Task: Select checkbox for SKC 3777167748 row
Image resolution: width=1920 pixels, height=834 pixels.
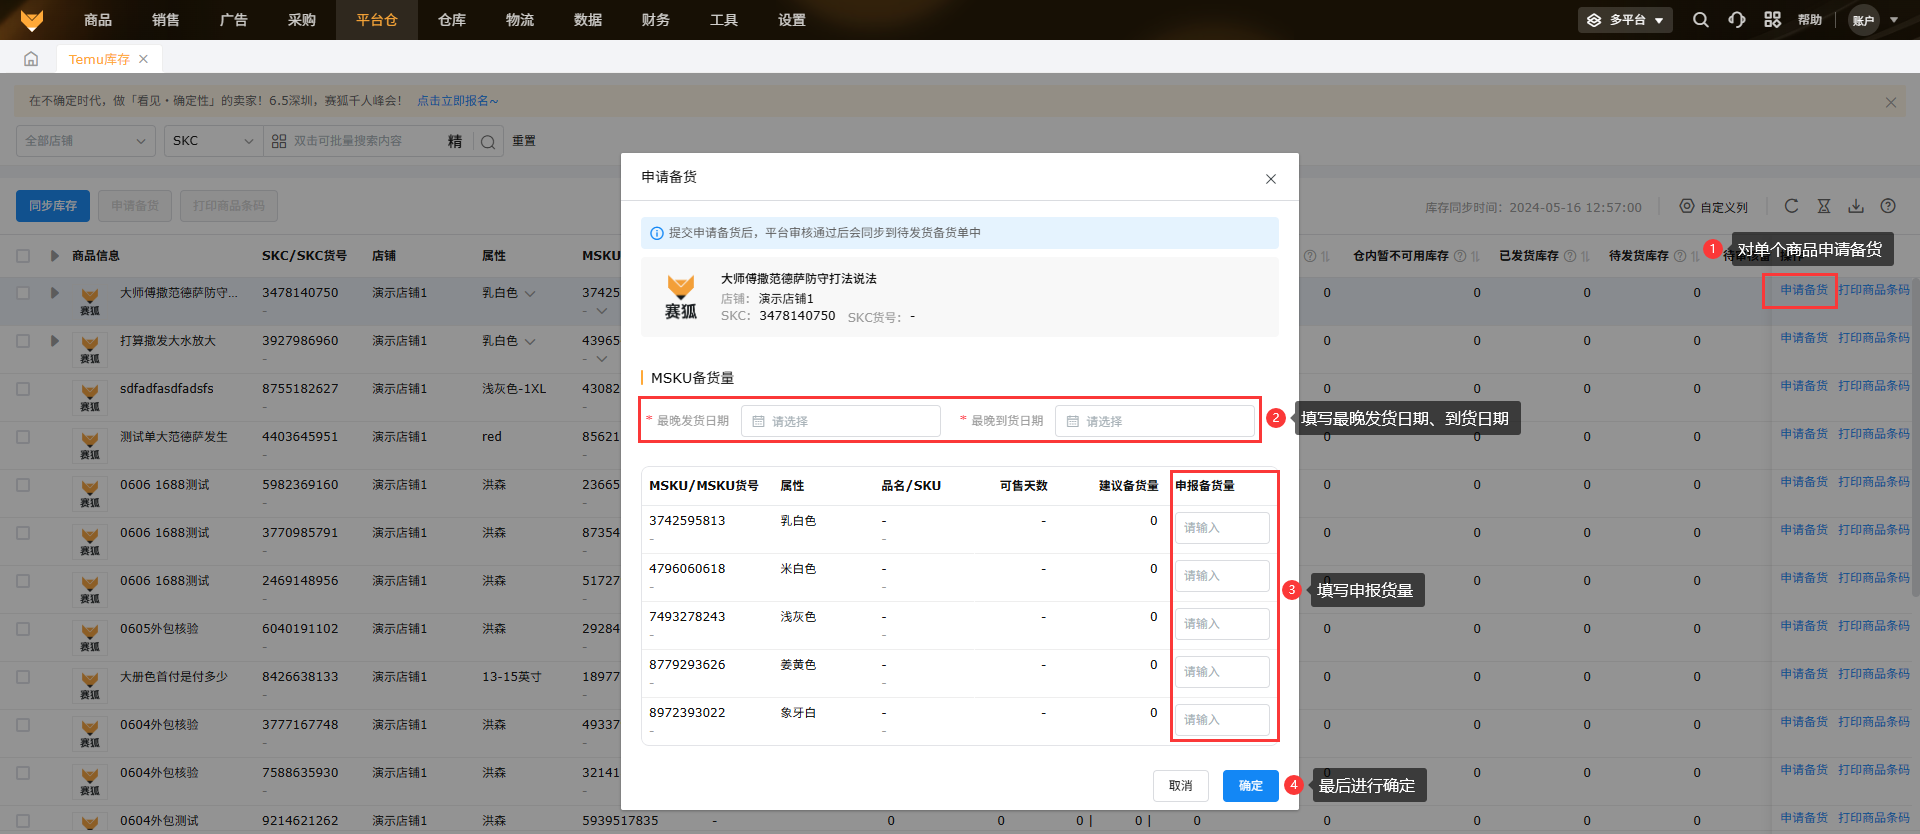Action: pos(23,725)
